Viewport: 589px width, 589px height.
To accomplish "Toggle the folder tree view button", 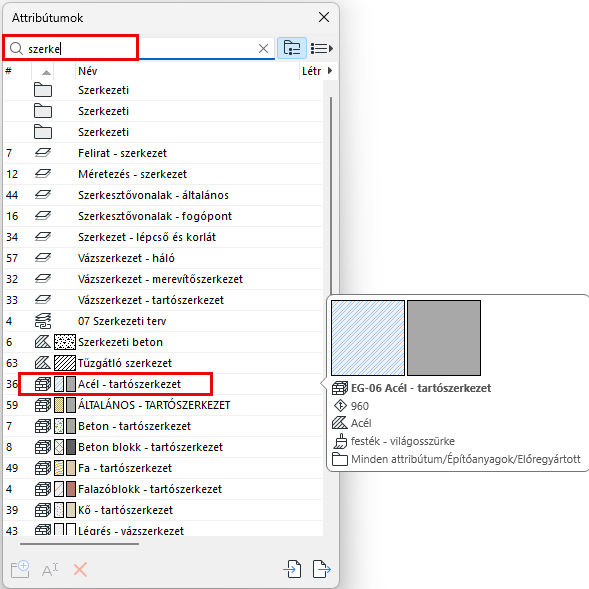I will click(292, 48).
